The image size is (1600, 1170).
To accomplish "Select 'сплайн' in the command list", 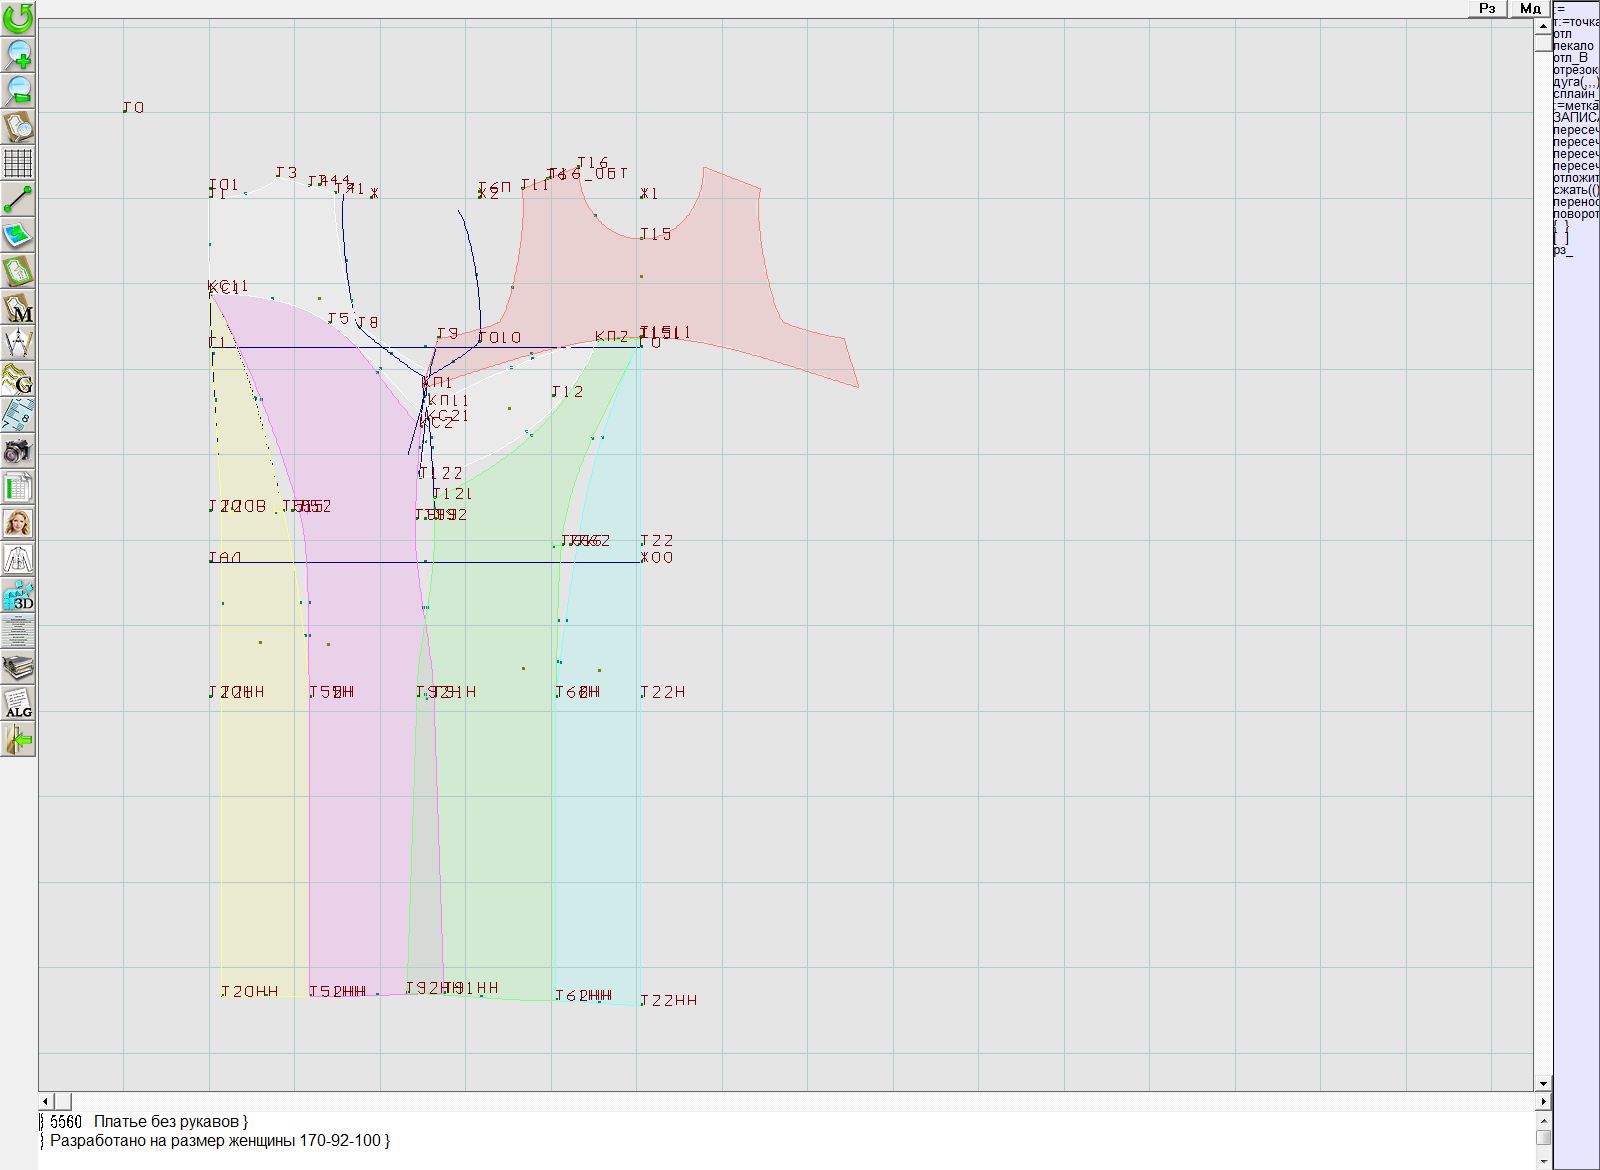I will pyautogui.click(x=1575, y=94).
